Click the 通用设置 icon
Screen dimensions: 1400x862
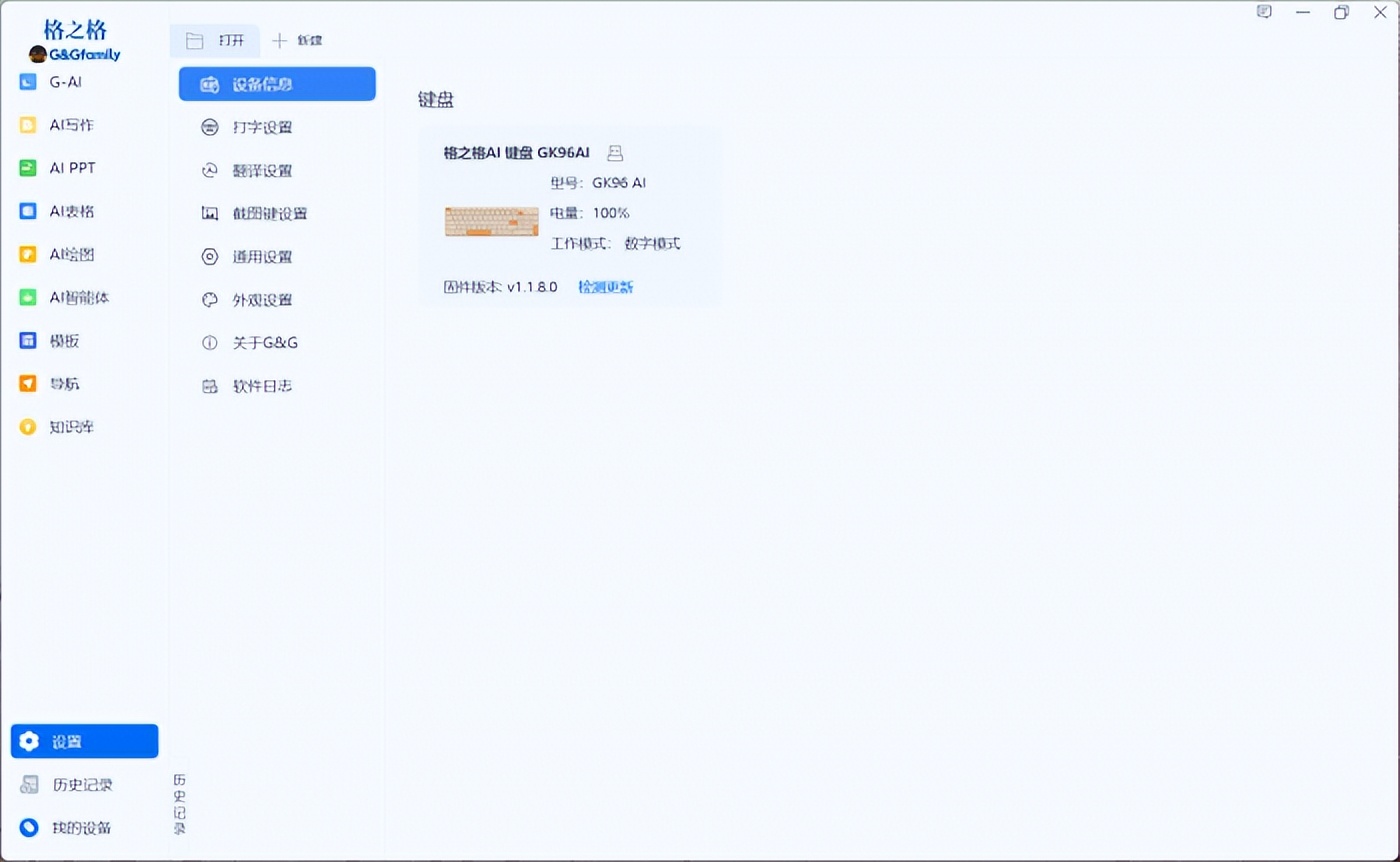209,256
